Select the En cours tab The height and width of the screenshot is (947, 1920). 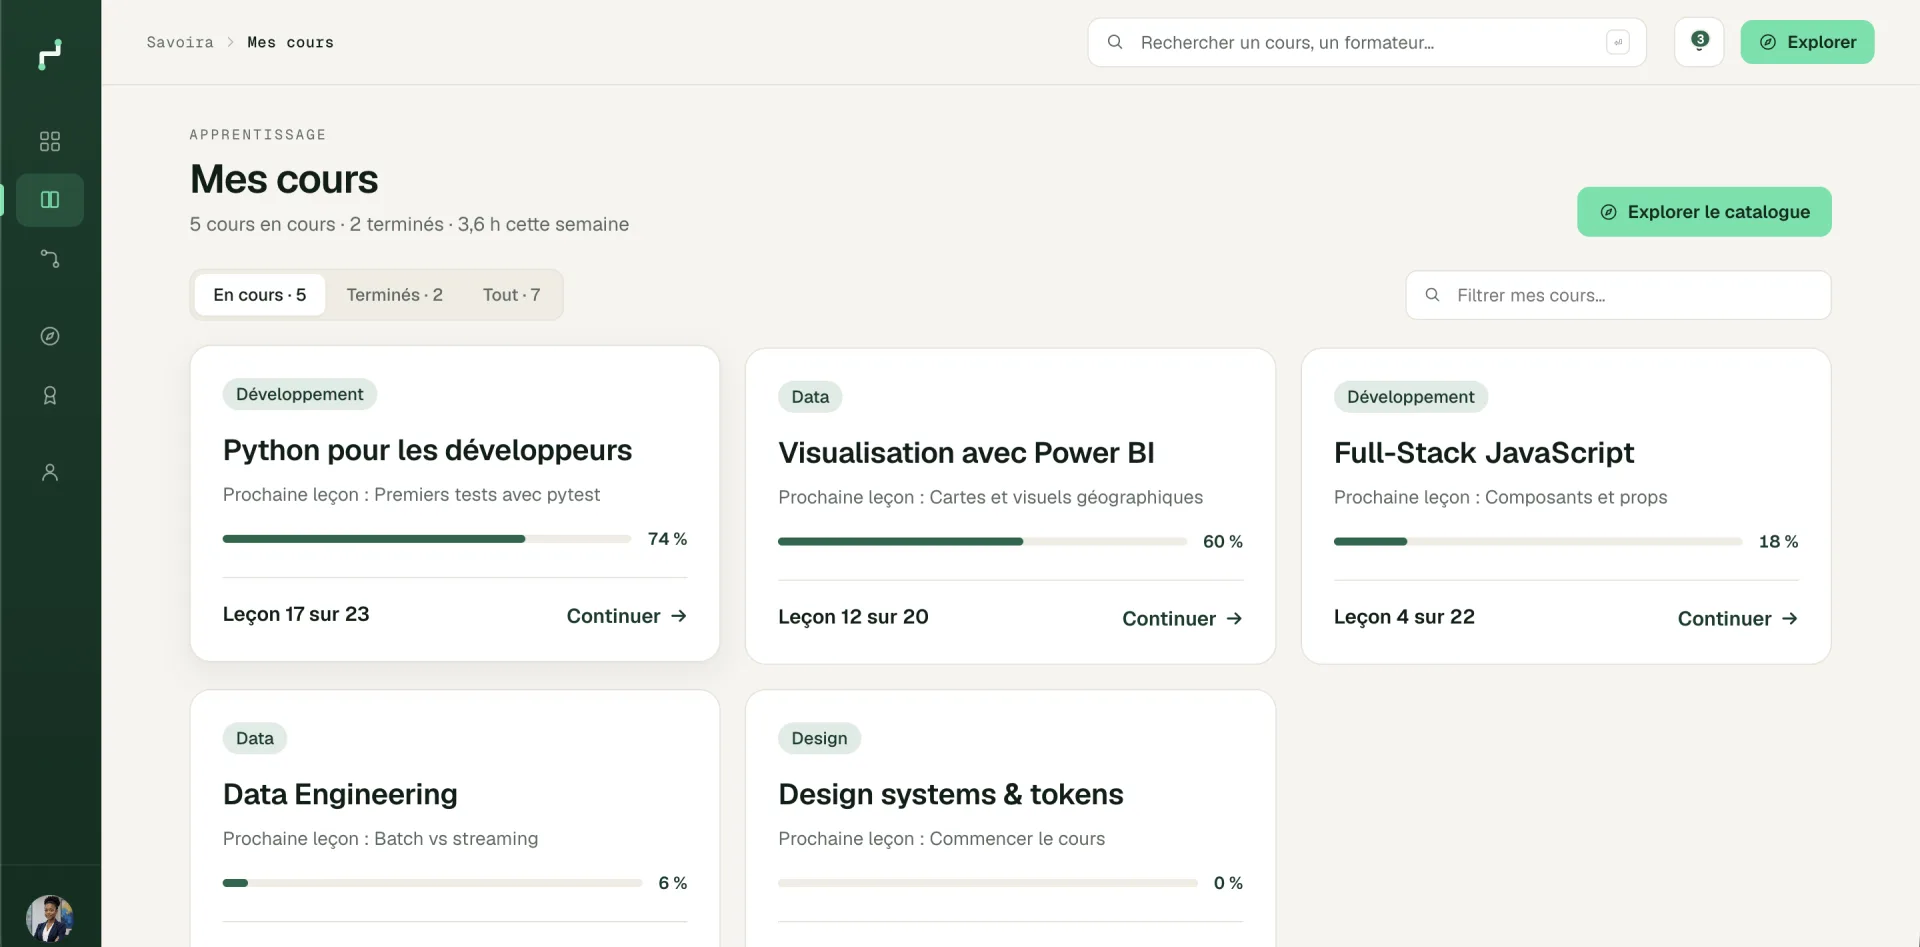pyautogui.click(x=260, y=295)
